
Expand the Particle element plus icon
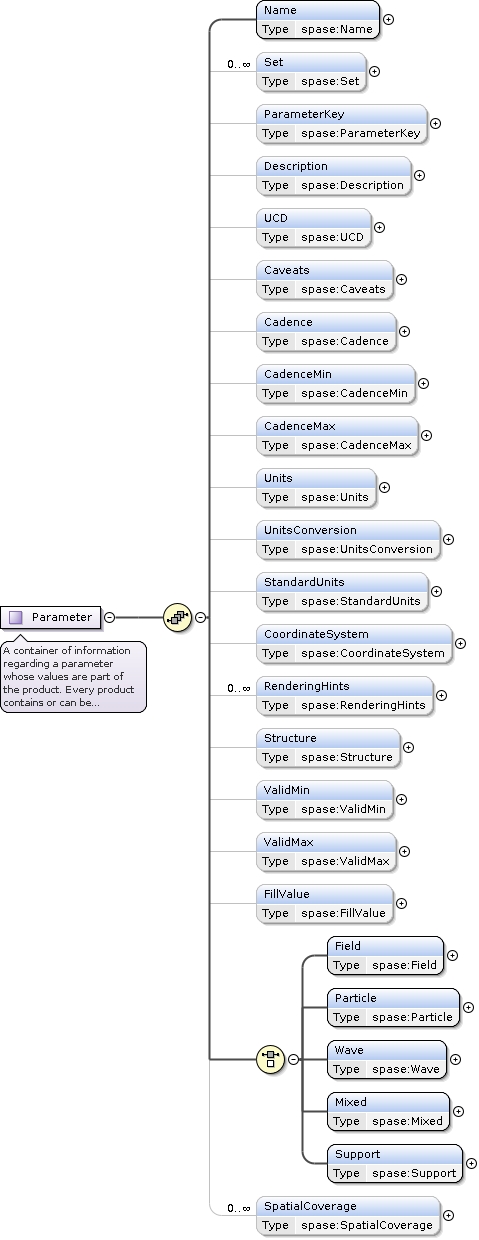[x=467, y=1007]
